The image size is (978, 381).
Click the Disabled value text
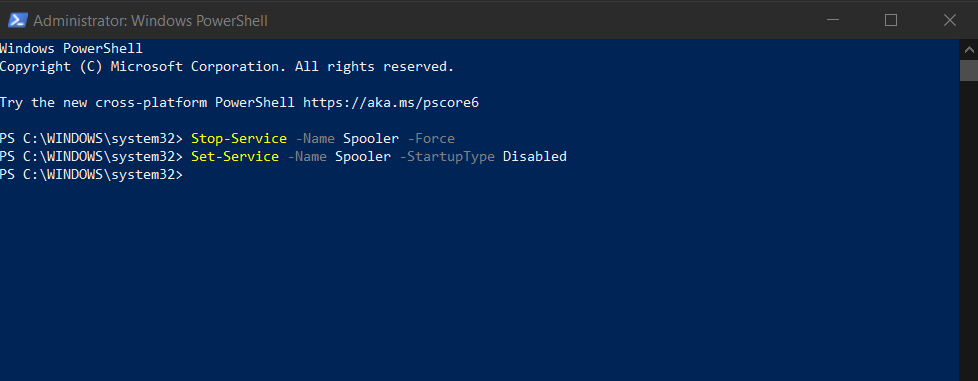point(535,157)
